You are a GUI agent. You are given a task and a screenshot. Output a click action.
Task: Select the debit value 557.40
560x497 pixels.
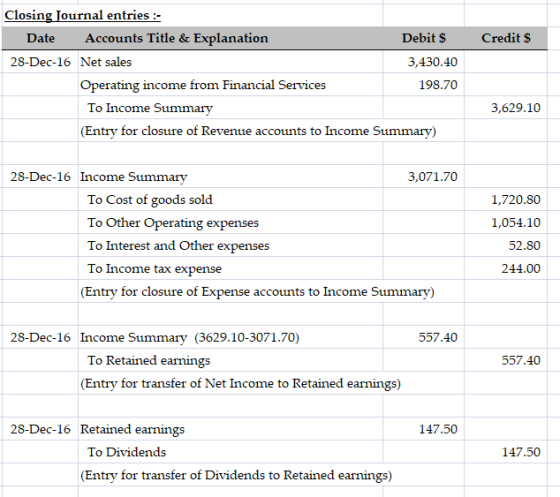(x=438, y=337)
